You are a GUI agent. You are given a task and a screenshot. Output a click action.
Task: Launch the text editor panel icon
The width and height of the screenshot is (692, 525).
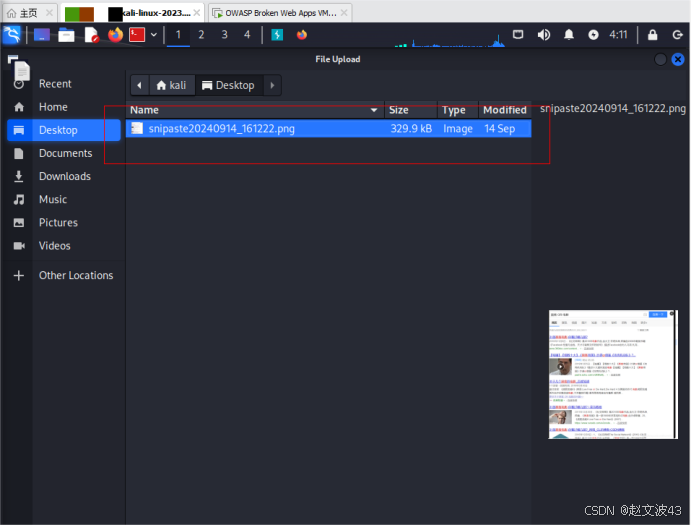91,35
